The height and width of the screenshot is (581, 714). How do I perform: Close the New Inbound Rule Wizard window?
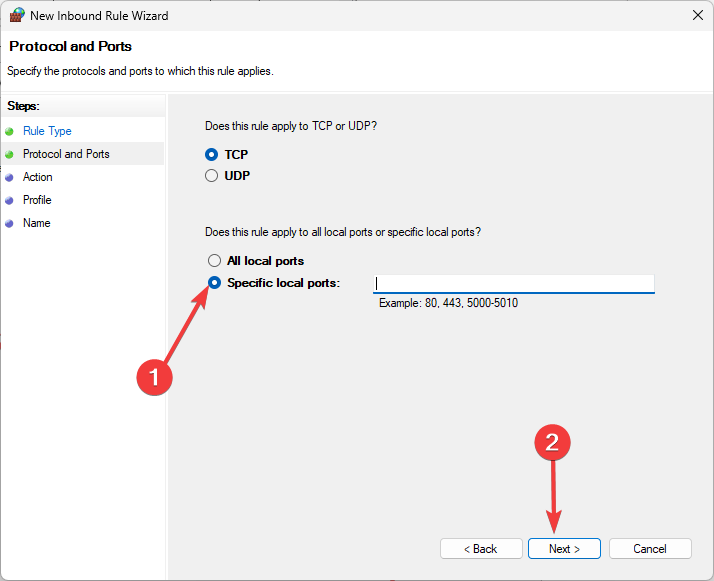(x=698, y=15)
